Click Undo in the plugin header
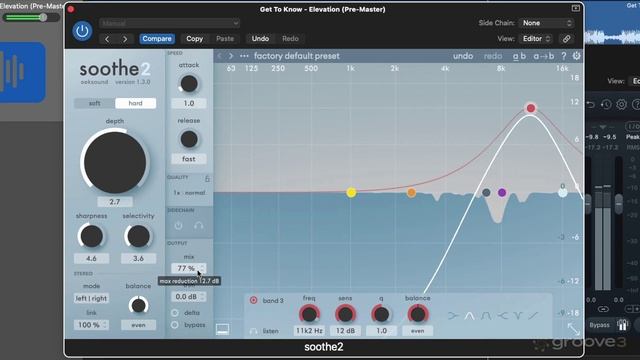Image resolution: width=640 pixels, height=360 pixels. (x=260, y=39)
